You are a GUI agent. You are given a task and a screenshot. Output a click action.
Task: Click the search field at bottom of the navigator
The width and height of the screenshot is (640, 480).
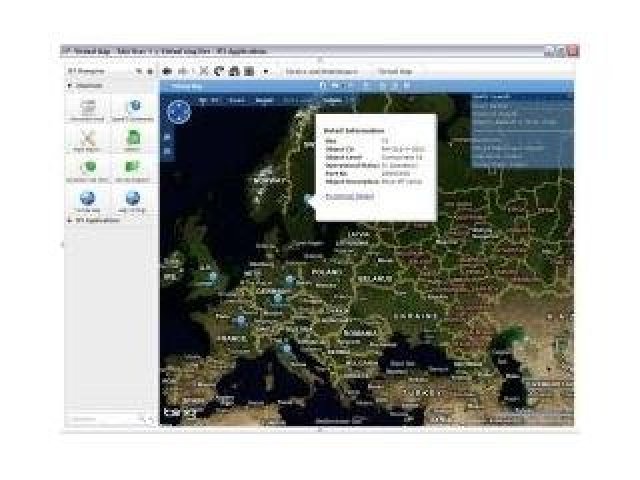[x=108, y=418]
